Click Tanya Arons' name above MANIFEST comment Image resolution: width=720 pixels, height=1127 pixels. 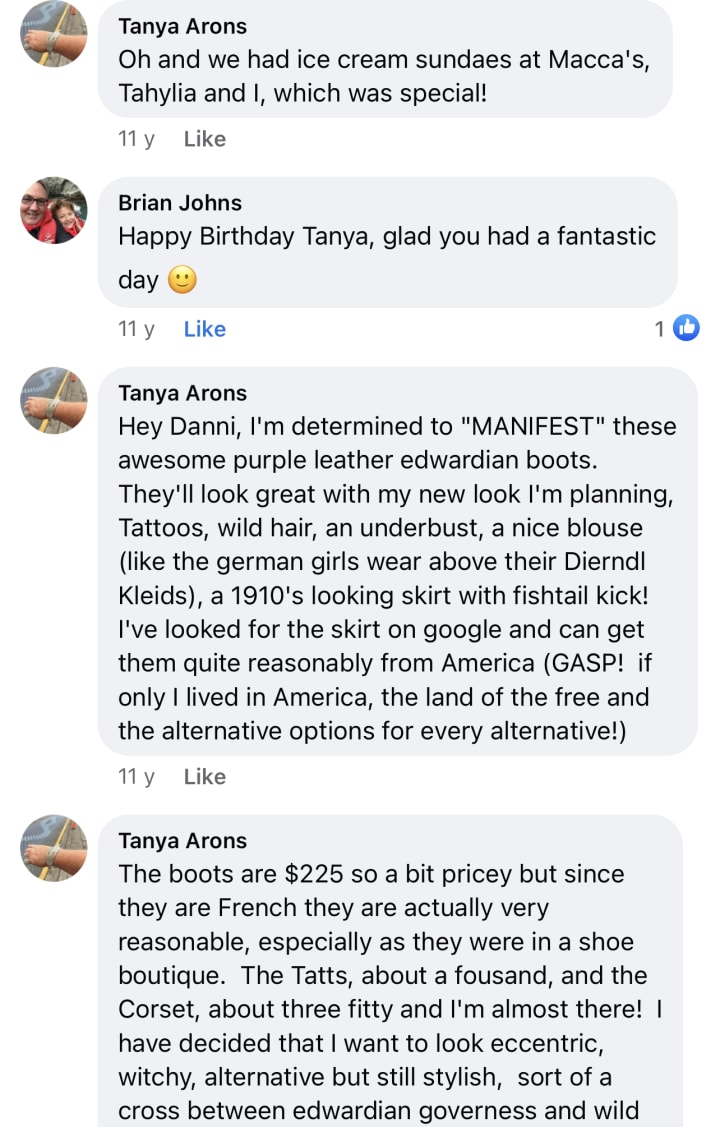point(182,393)
